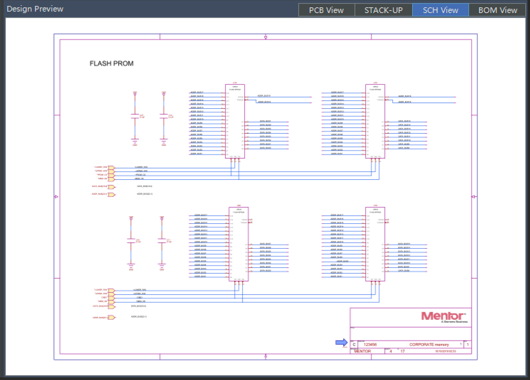
Task: Select the lower-left flash memory chip symbol
Action: 239,244
